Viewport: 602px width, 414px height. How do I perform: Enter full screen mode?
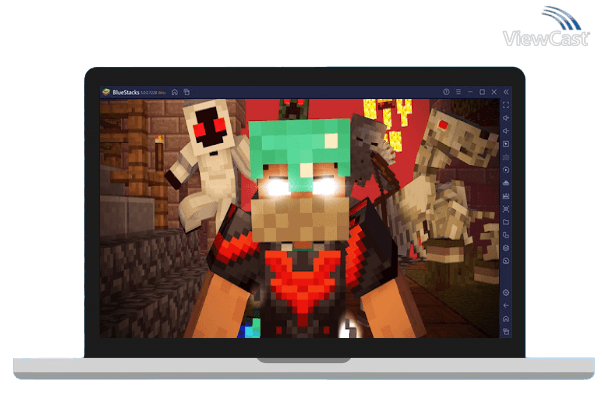click(x=506, y=105)
